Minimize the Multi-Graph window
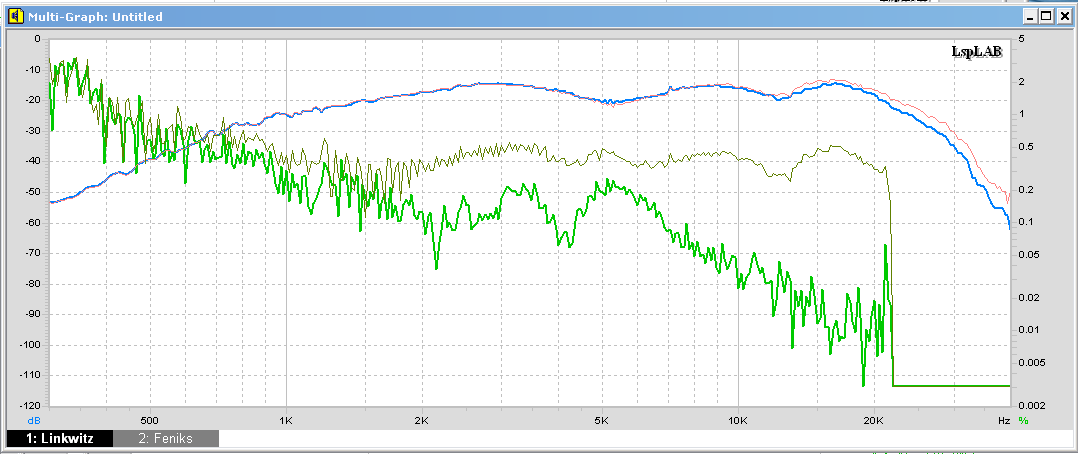 click(1031, 17)
